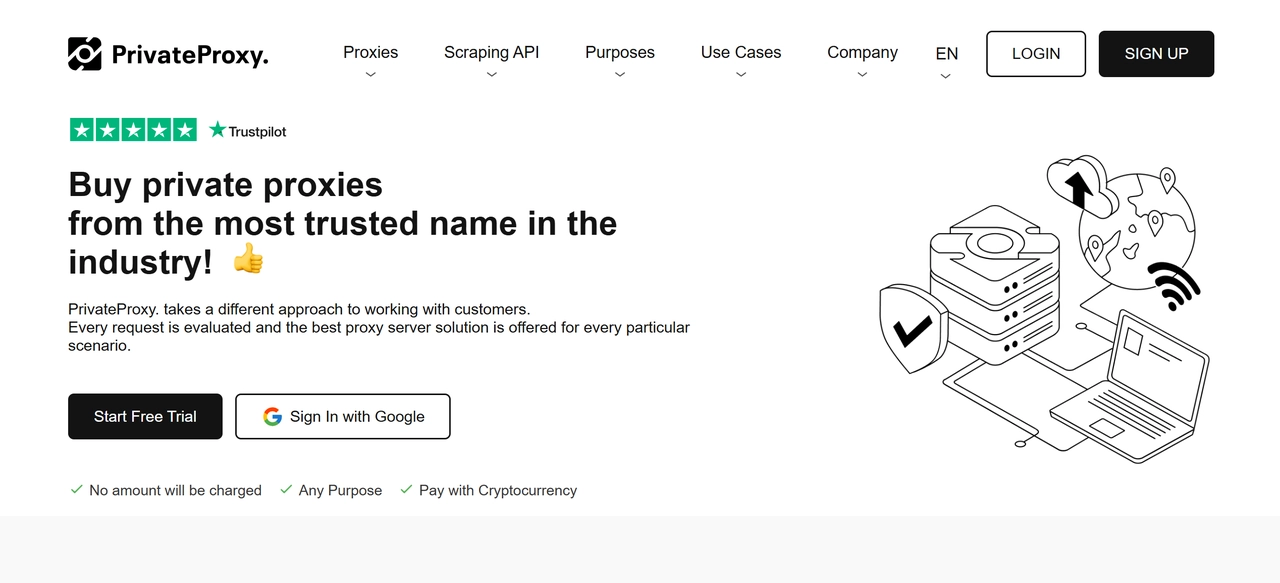Screen dimensions: 1280x583
Task: Click the five-star Trustpilot rating
Action: click(x=133, y=129)
